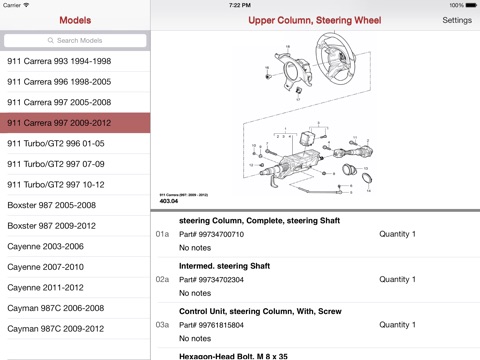This screenshot has height=360, width=480.
Task: Select Cayman 987C 2006-2008
Action: click(75, 308)
